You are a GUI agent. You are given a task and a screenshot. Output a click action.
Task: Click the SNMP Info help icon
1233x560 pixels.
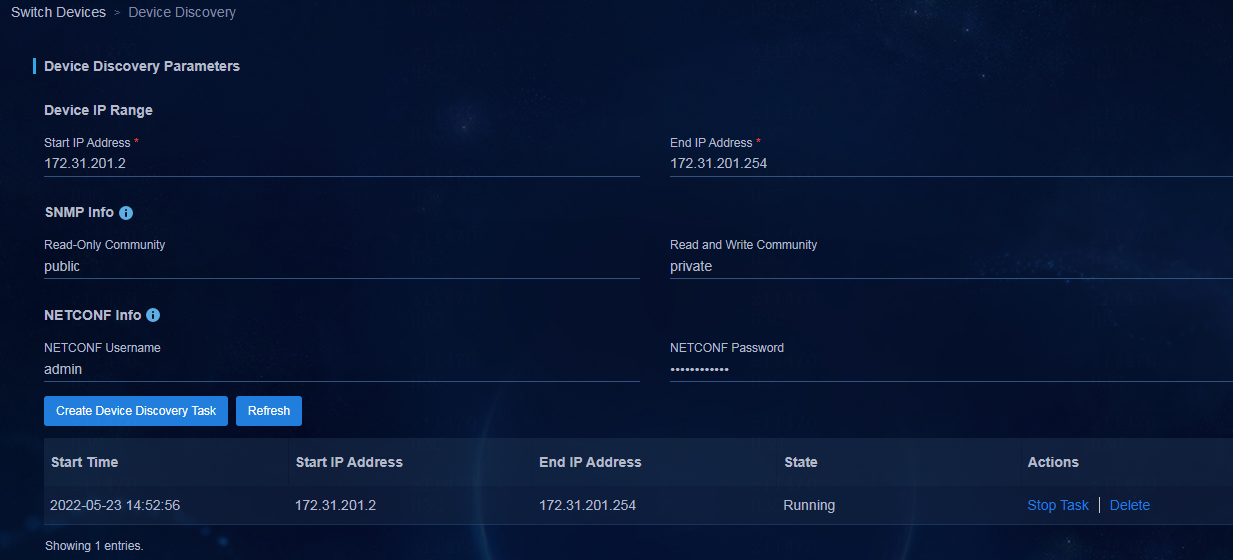[126, 213]
